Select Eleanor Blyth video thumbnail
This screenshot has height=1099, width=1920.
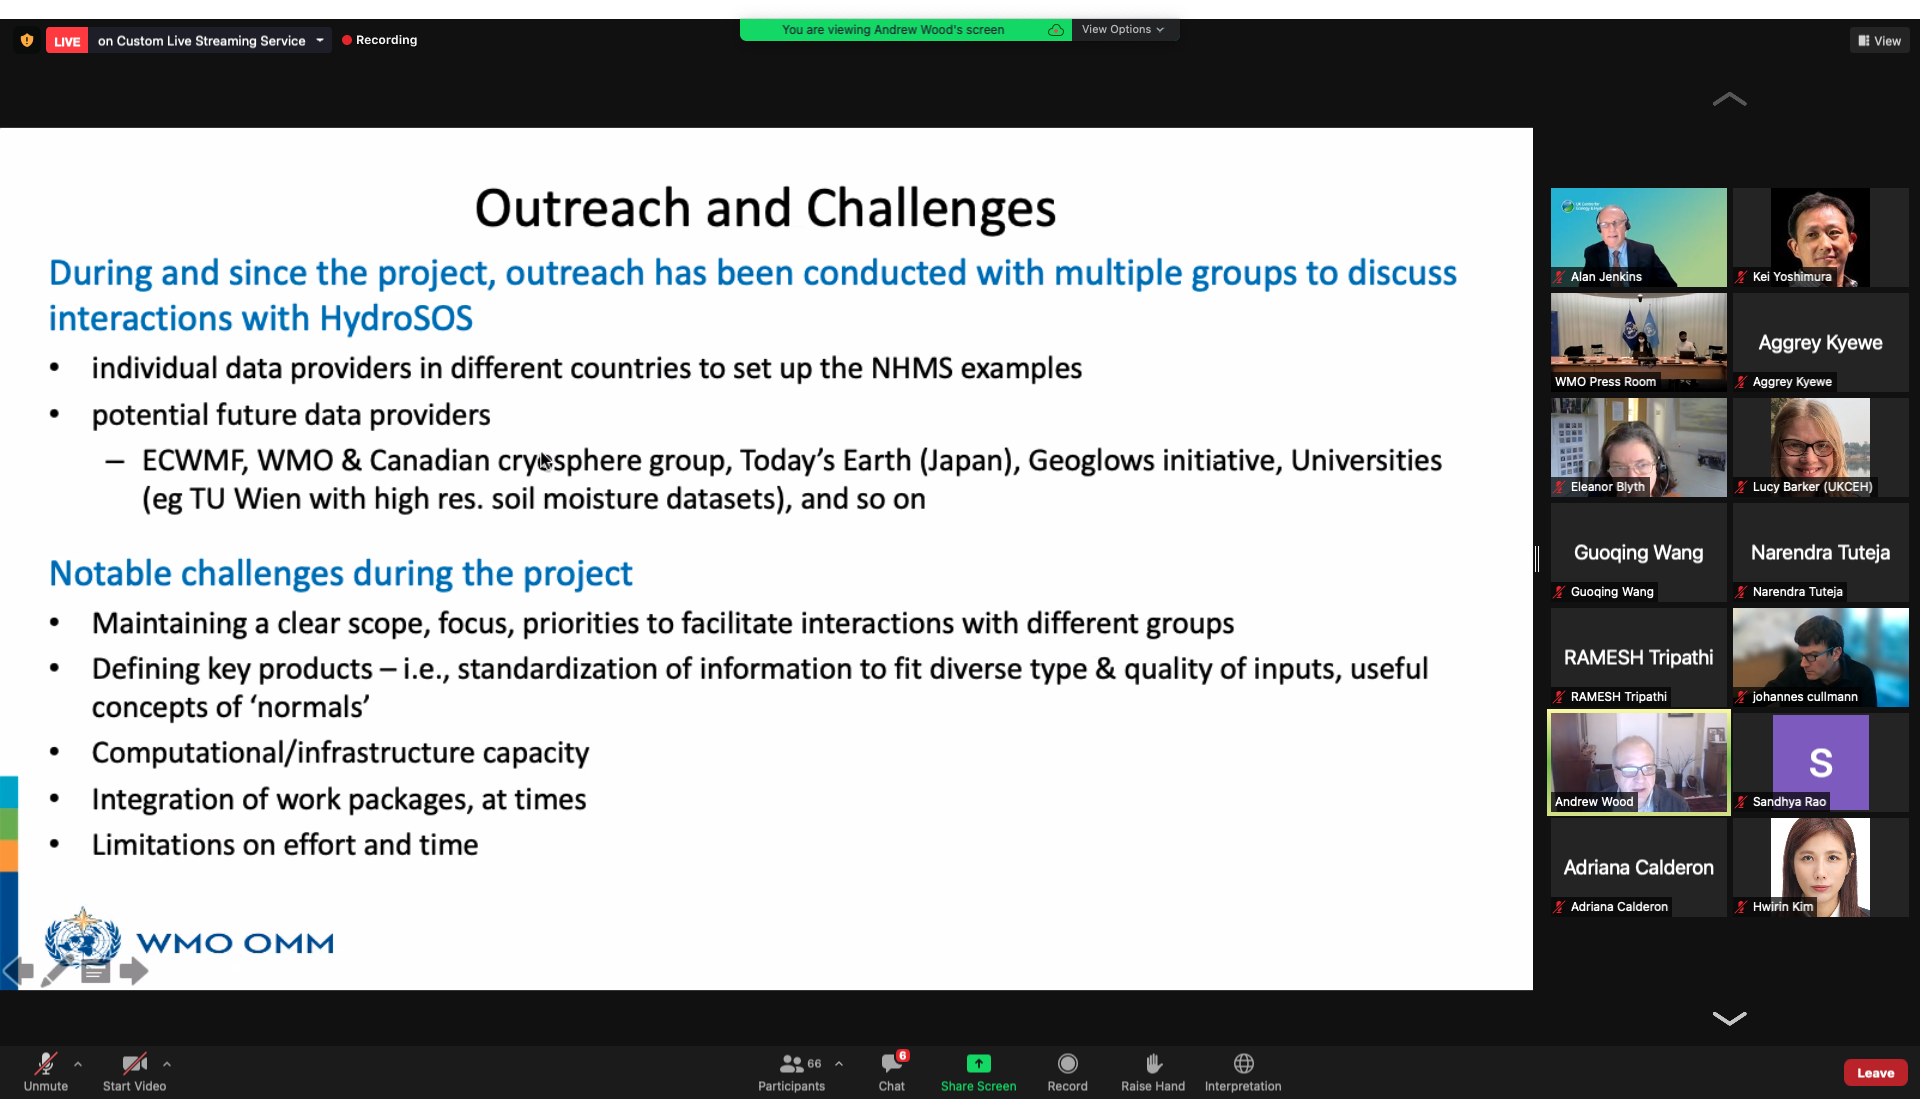pos(1638,447)
